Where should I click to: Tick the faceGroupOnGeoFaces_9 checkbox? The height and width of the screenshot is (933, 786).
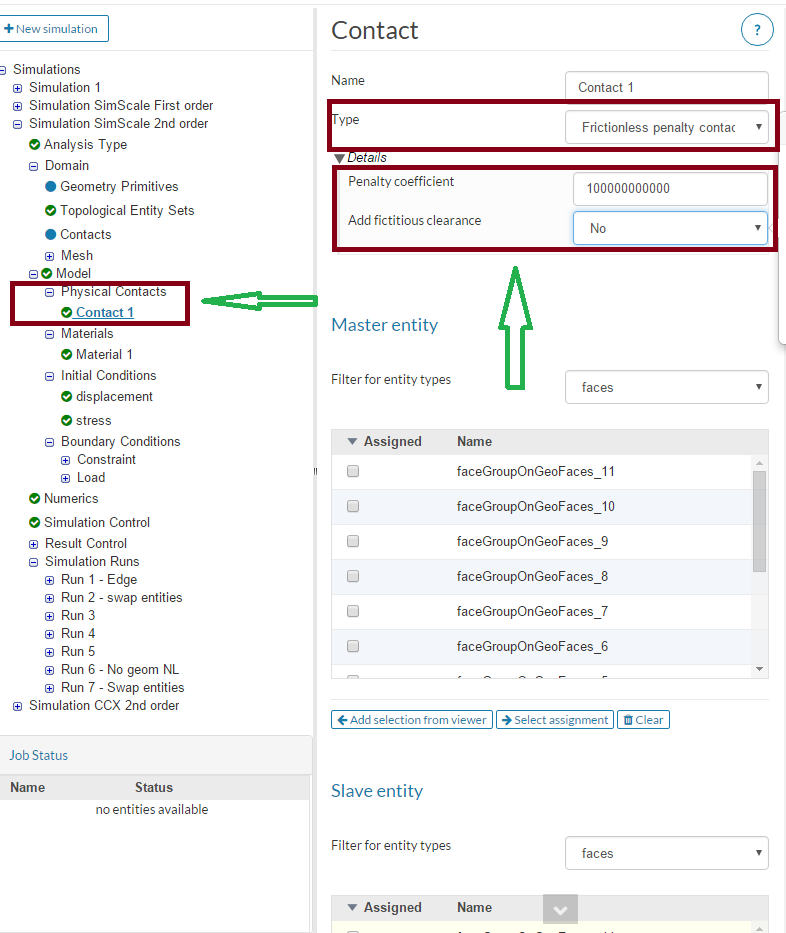tap(353, 542)
